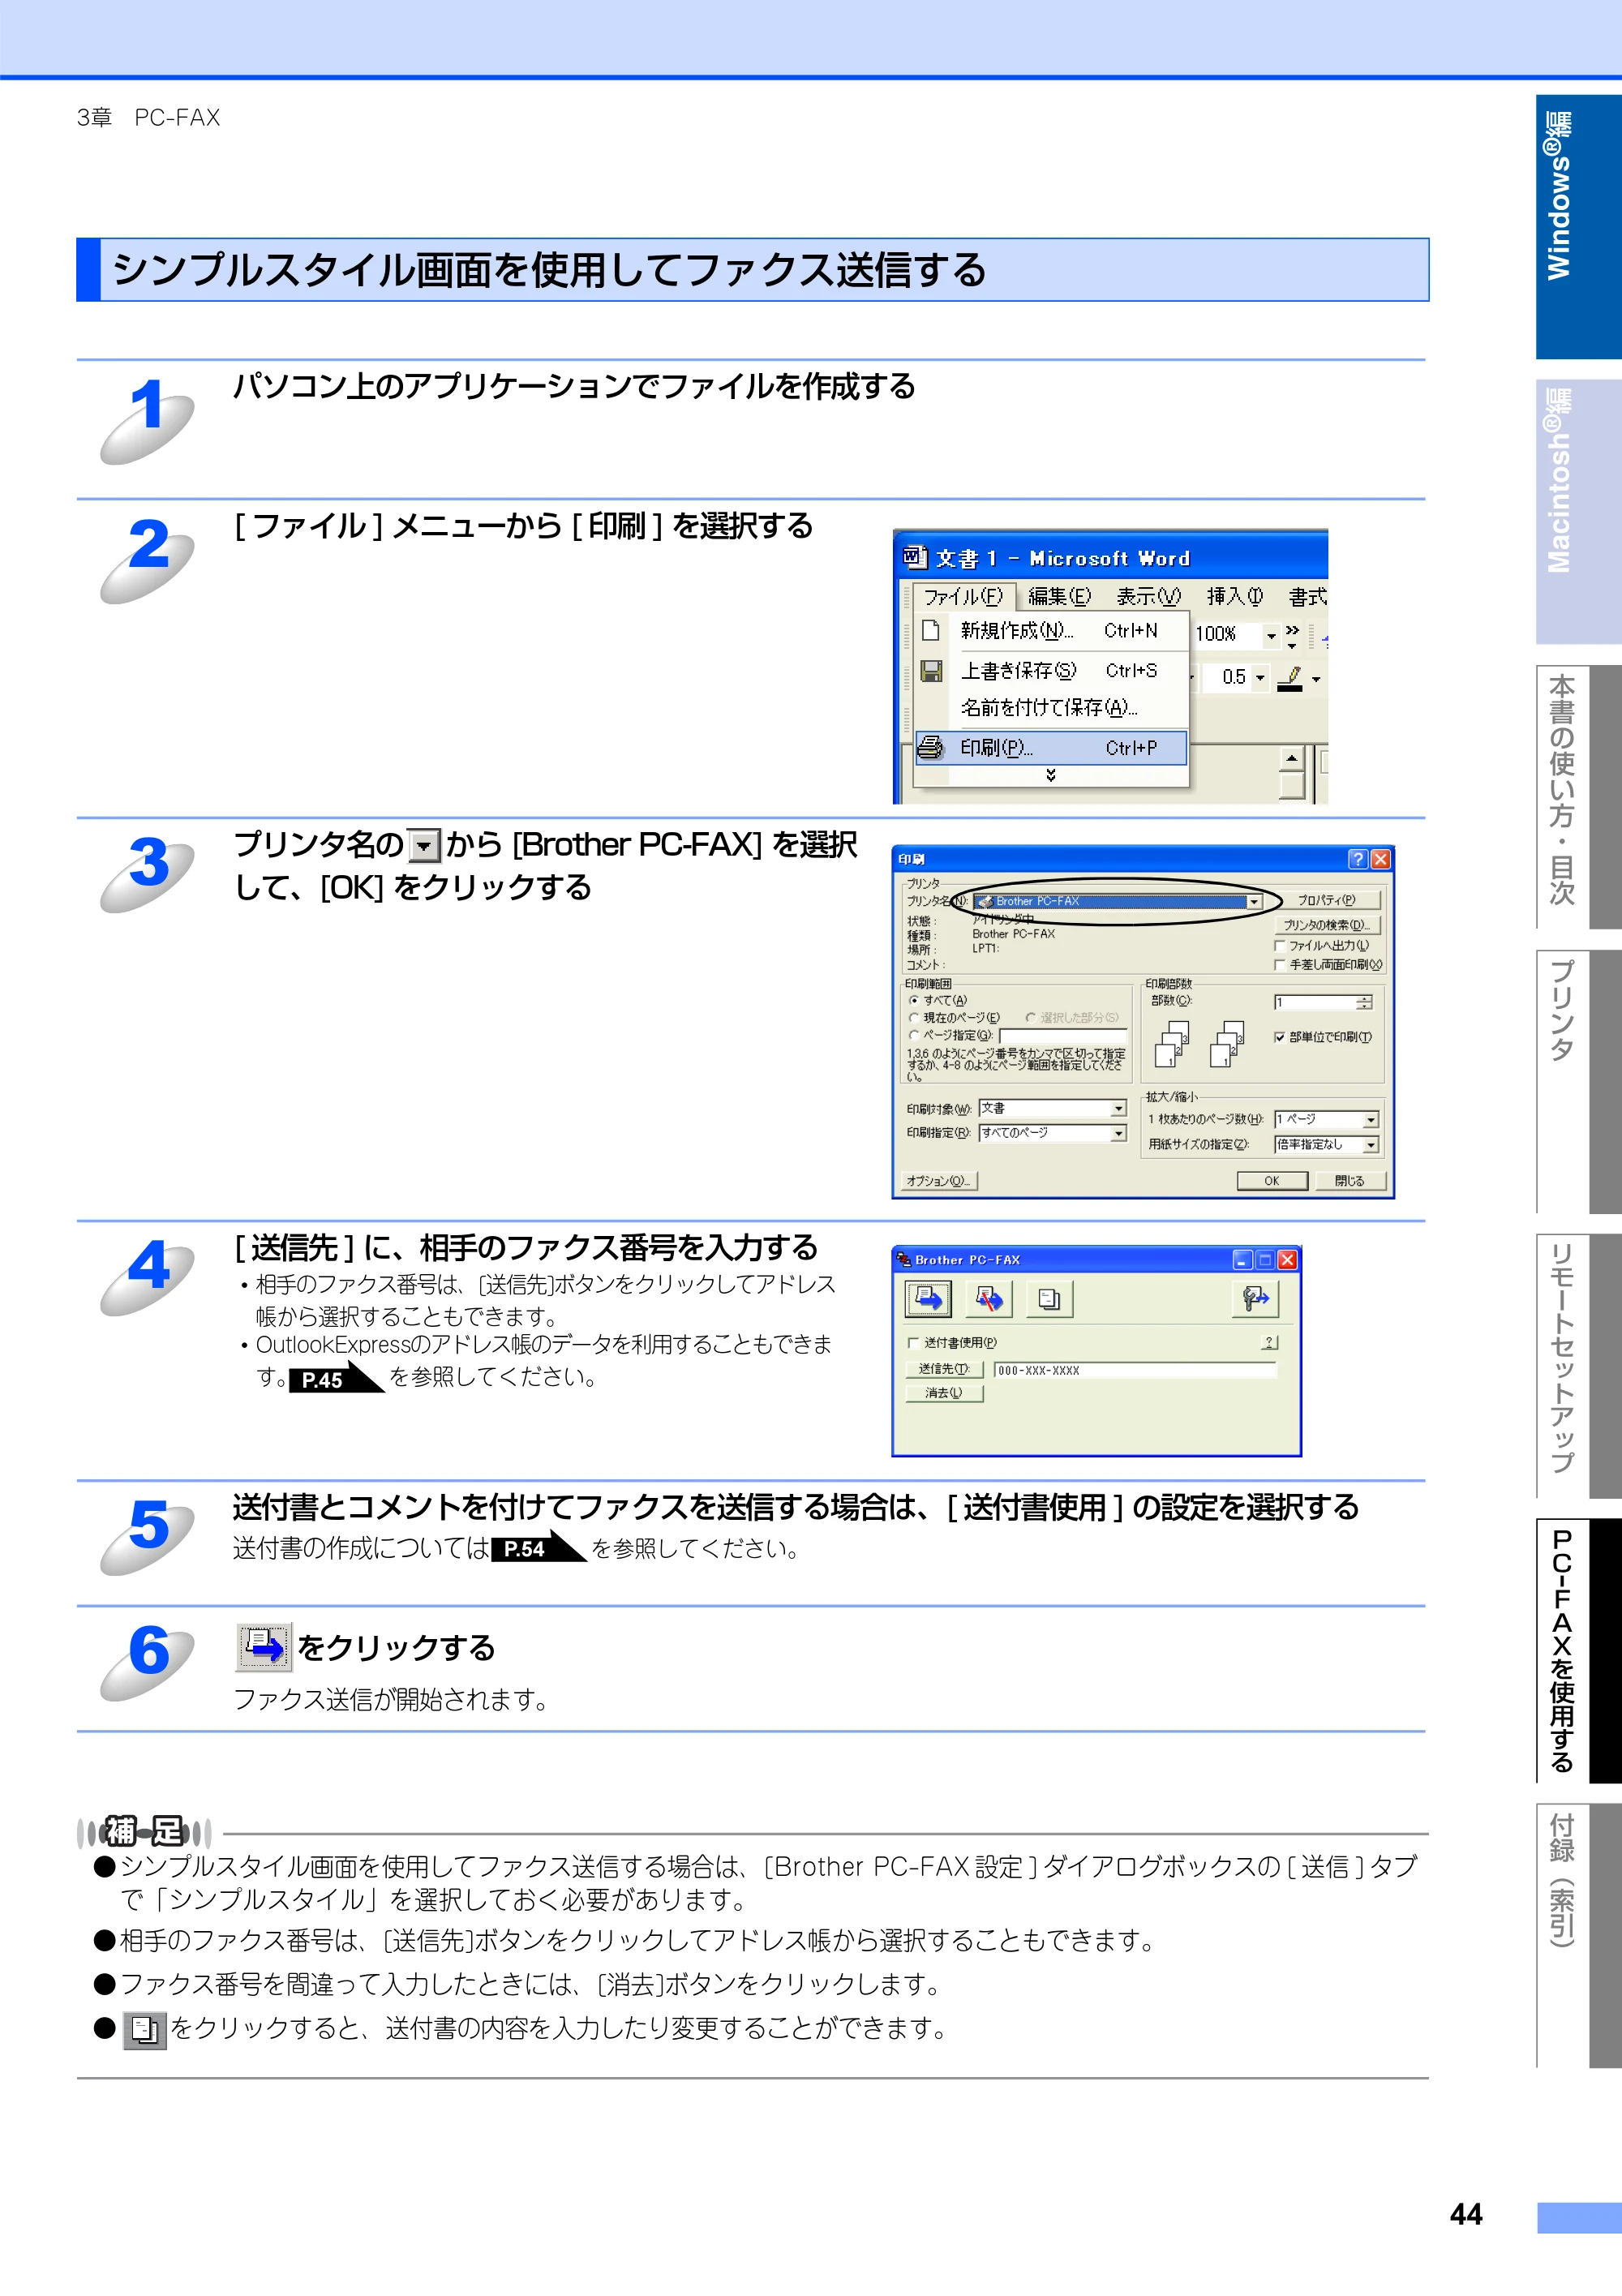Open the 用紙サイズの指定 dropdown
The width and height of the screenshot is (1622, 2296).
point(1371,1144)
